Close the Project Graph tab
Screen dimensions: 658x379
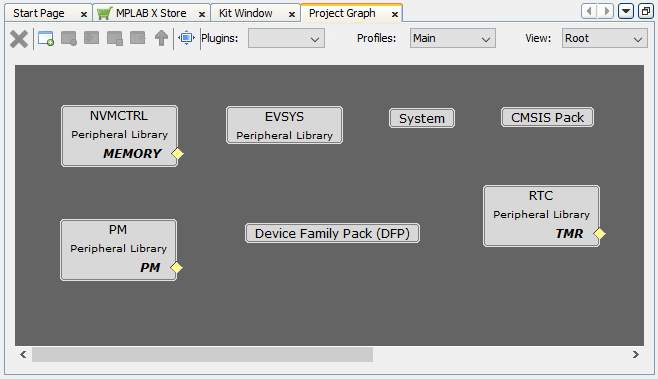(395, 15)
